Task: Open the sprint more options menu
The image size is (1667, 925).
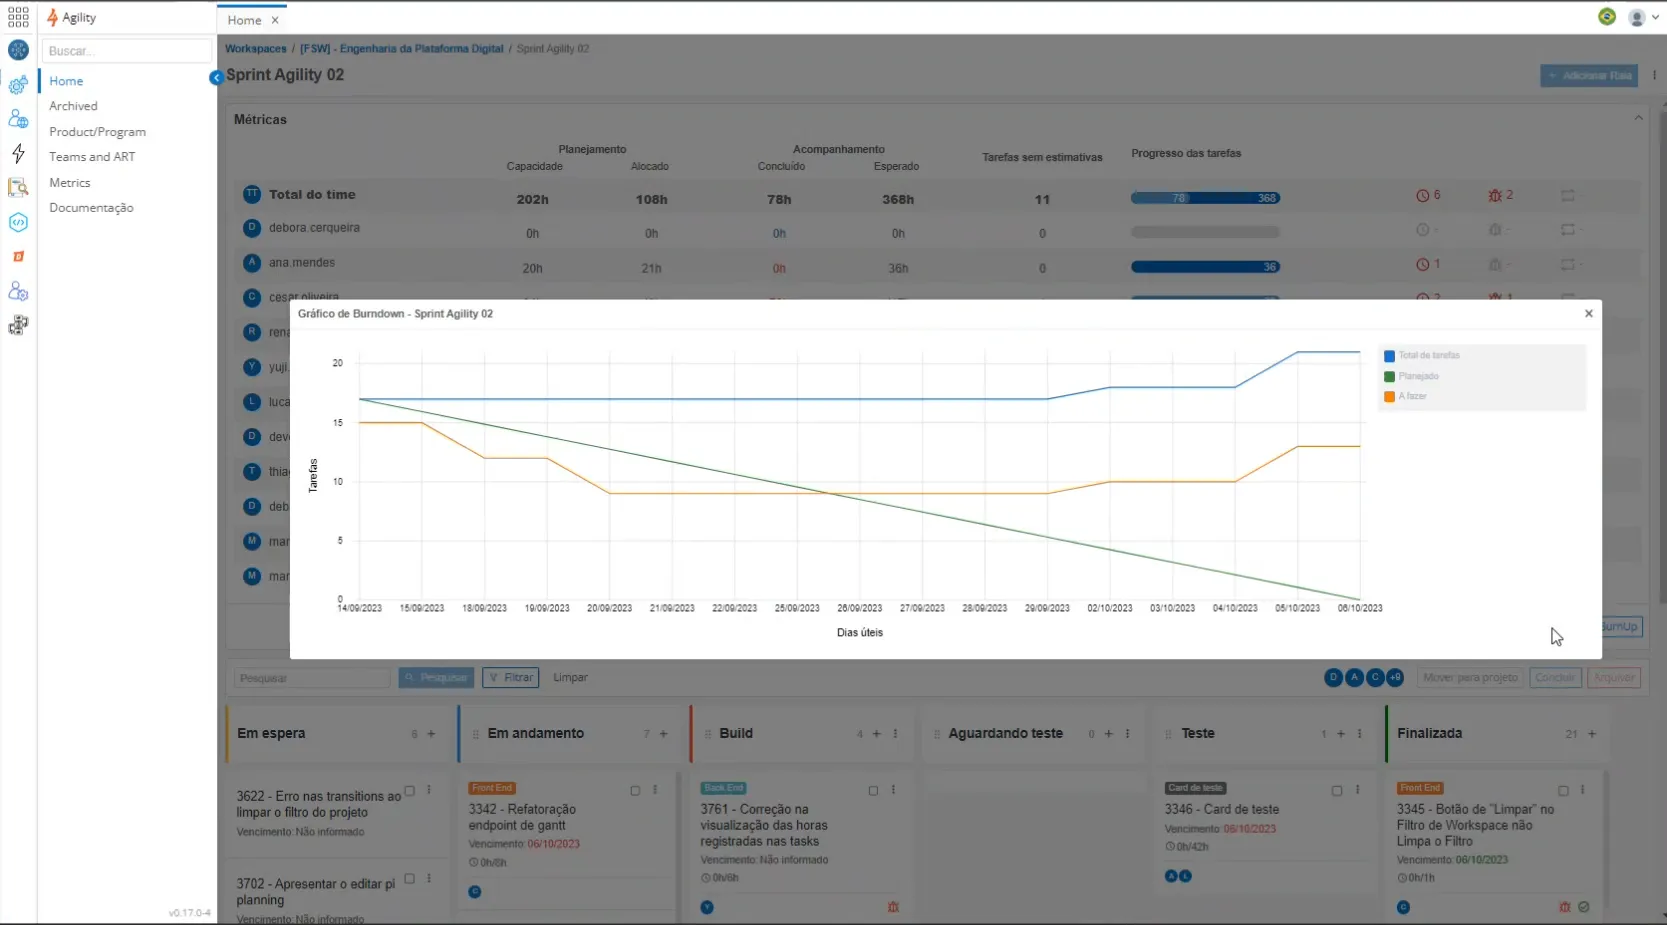Action: [1654, 75]
